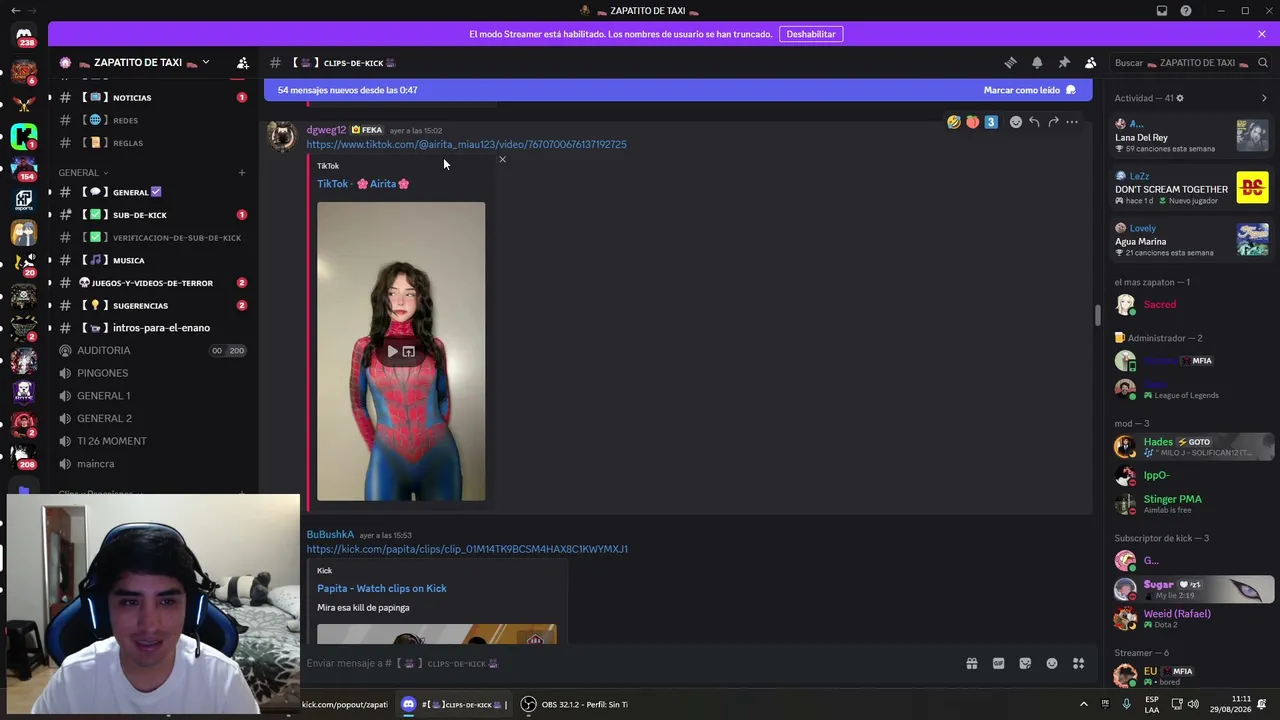Open notification settings bell icon
Screen dimensions: 1280x720
pyautogui.click(x=1037, y=63)
